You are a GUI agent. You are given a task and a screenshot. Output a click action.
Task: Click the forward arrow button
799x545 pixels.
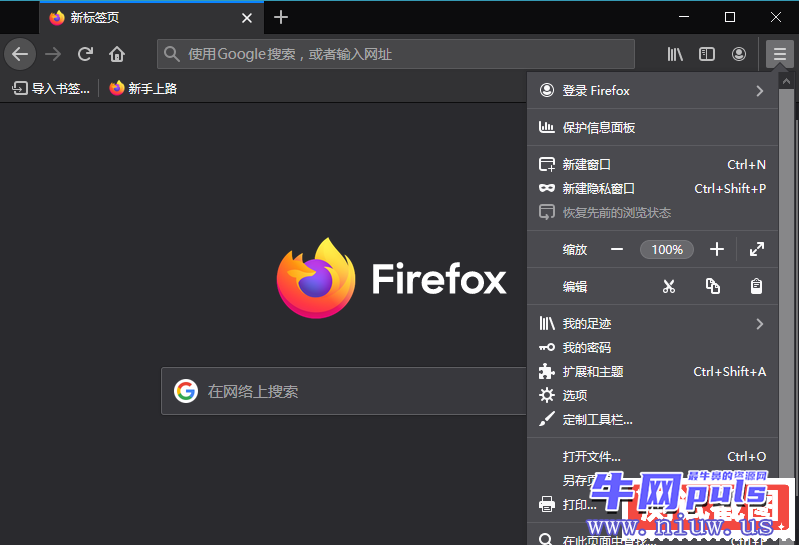click(x=53, y=54)
